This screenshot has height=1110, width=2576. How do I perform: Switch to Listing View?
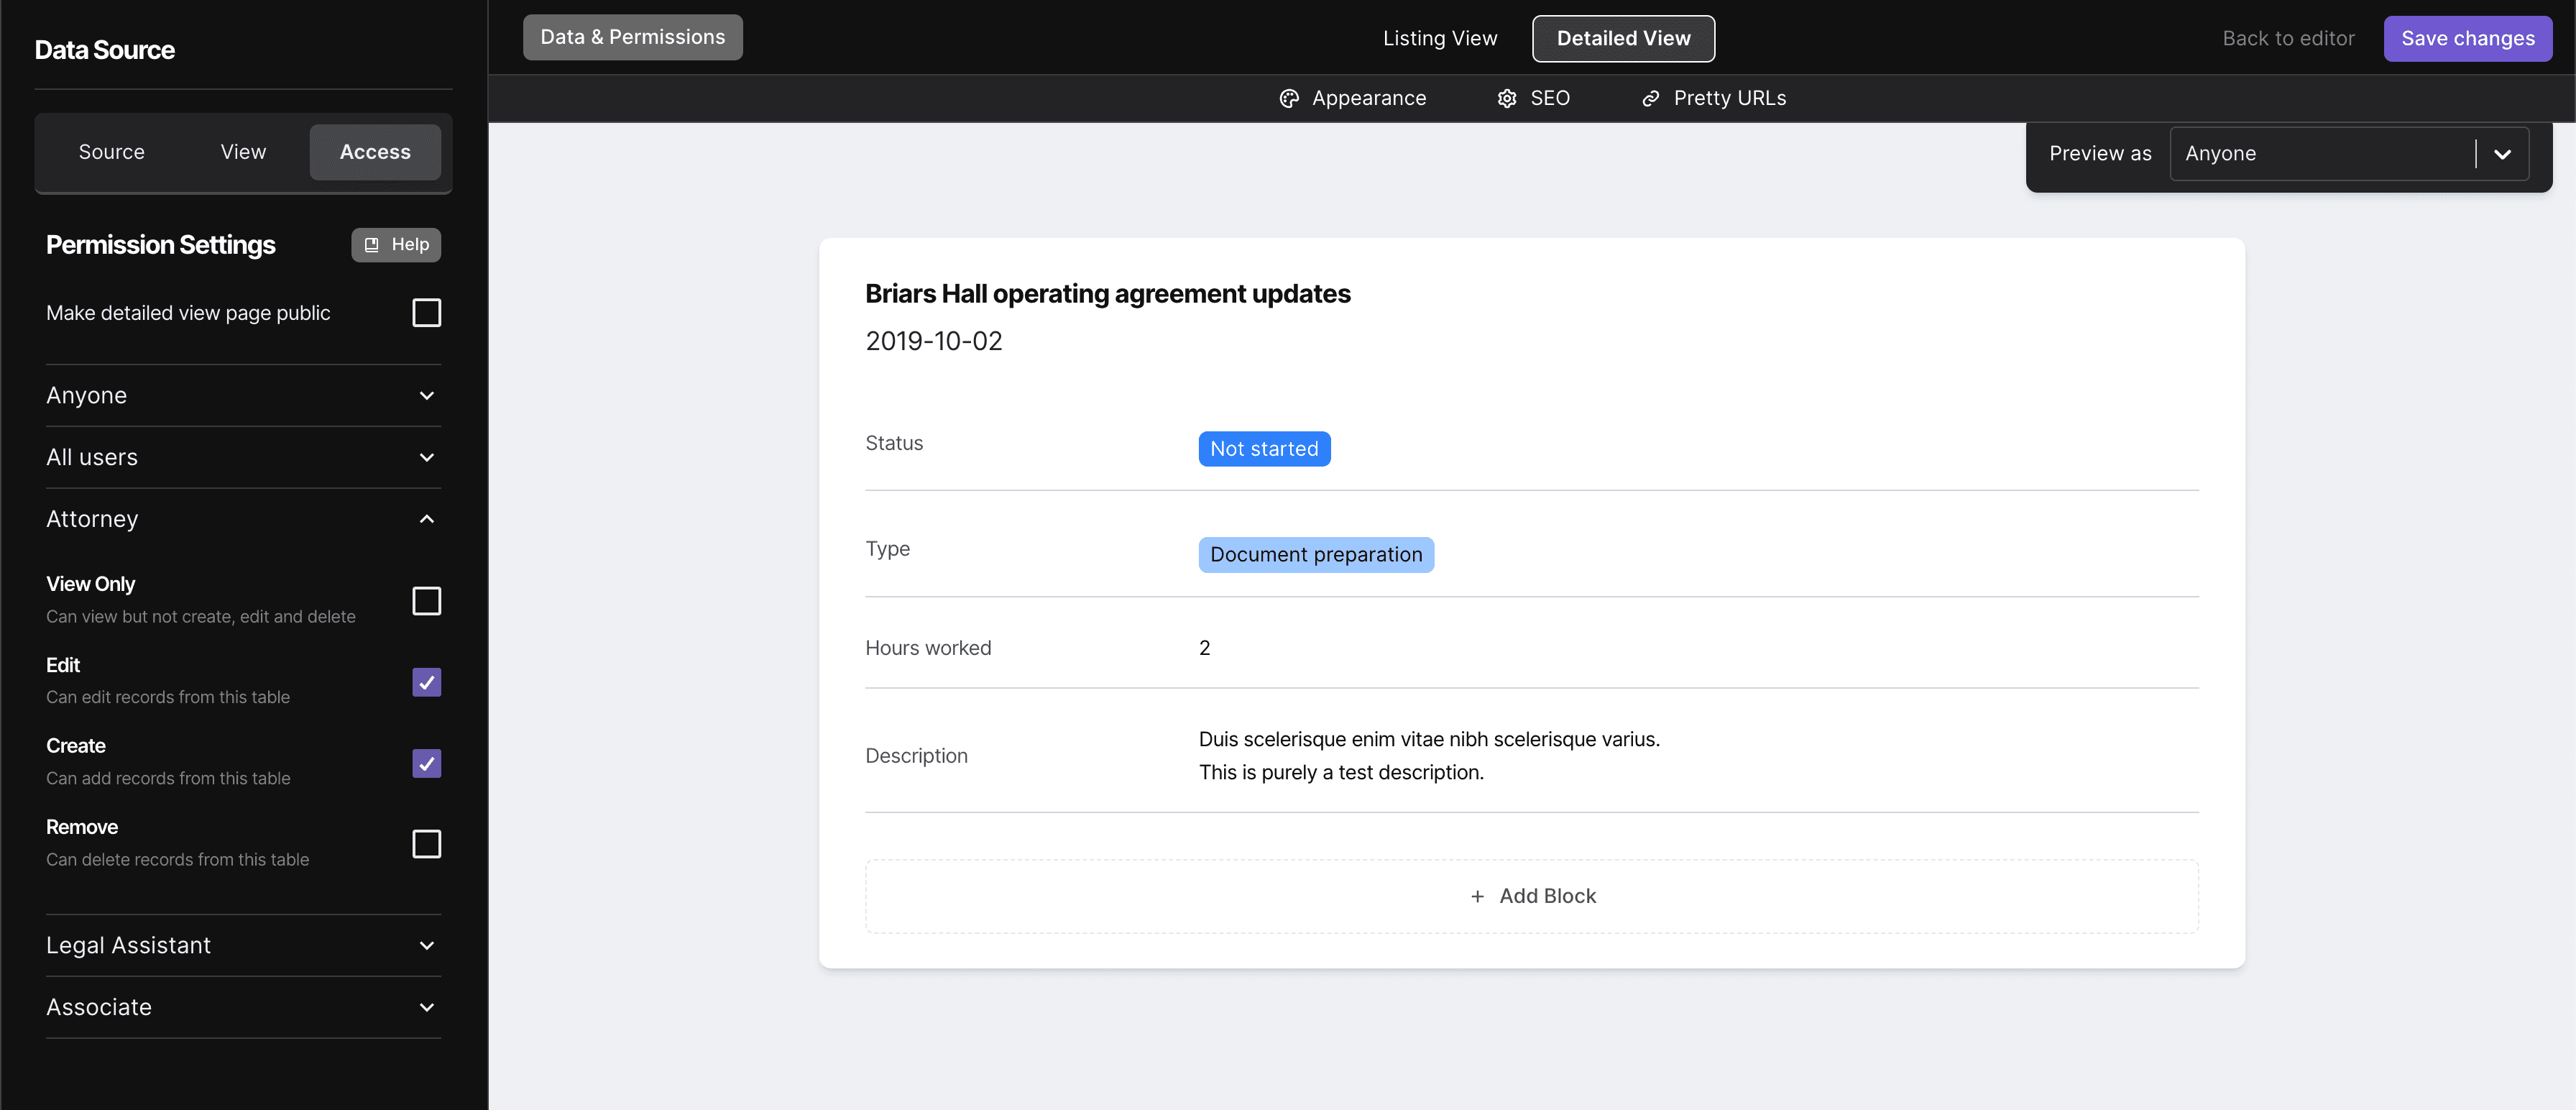click(1440, 38)
